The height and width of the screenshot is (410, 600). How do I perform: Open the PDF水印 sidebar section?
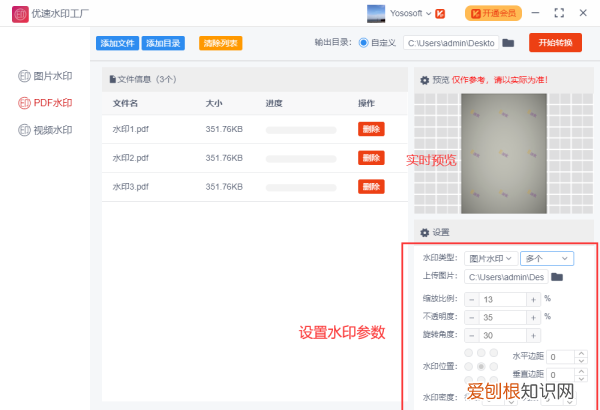(45, 103)
